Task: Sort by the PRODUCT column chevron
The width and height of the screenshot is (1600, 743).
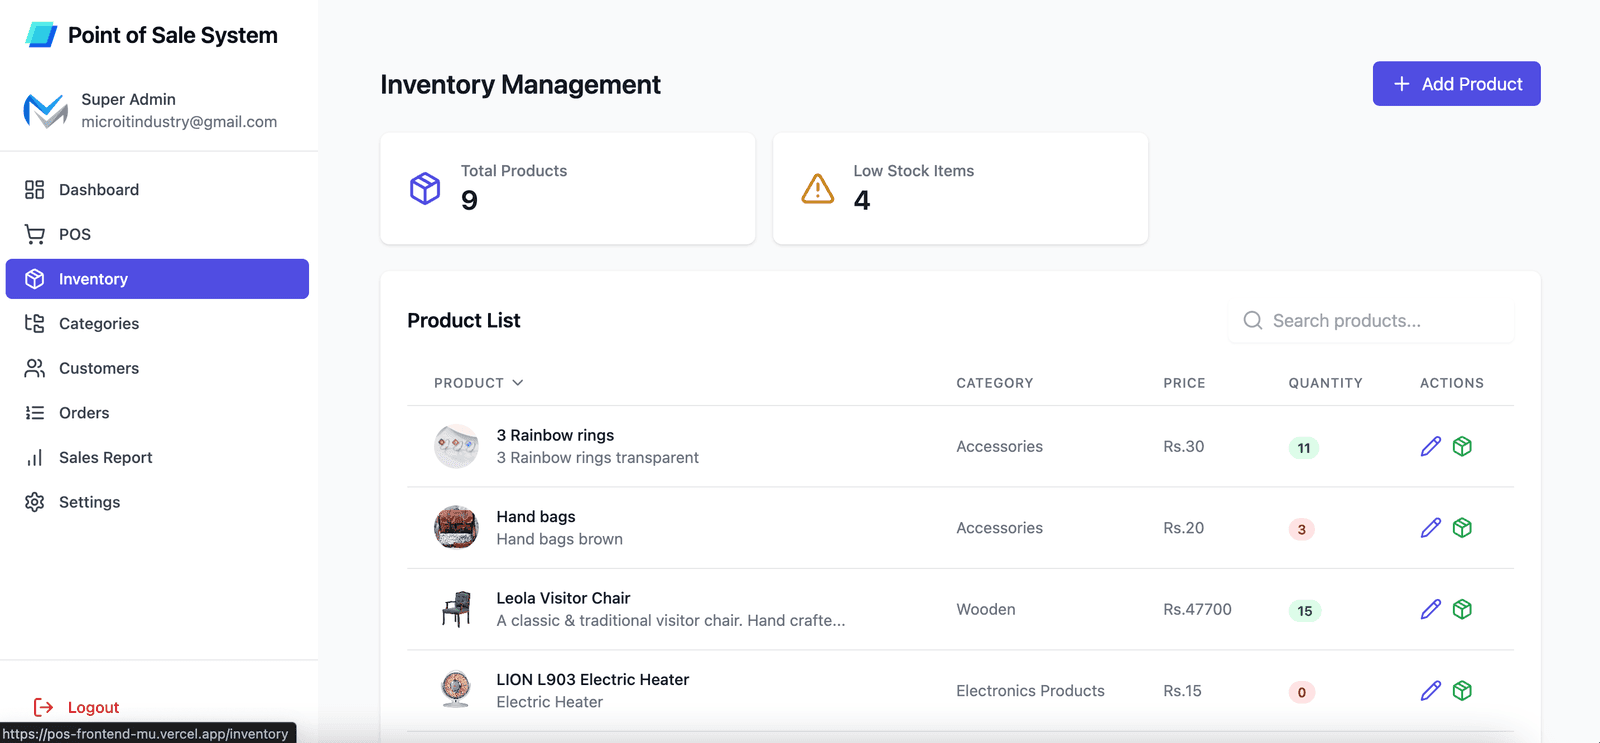Action: [518, 383]
